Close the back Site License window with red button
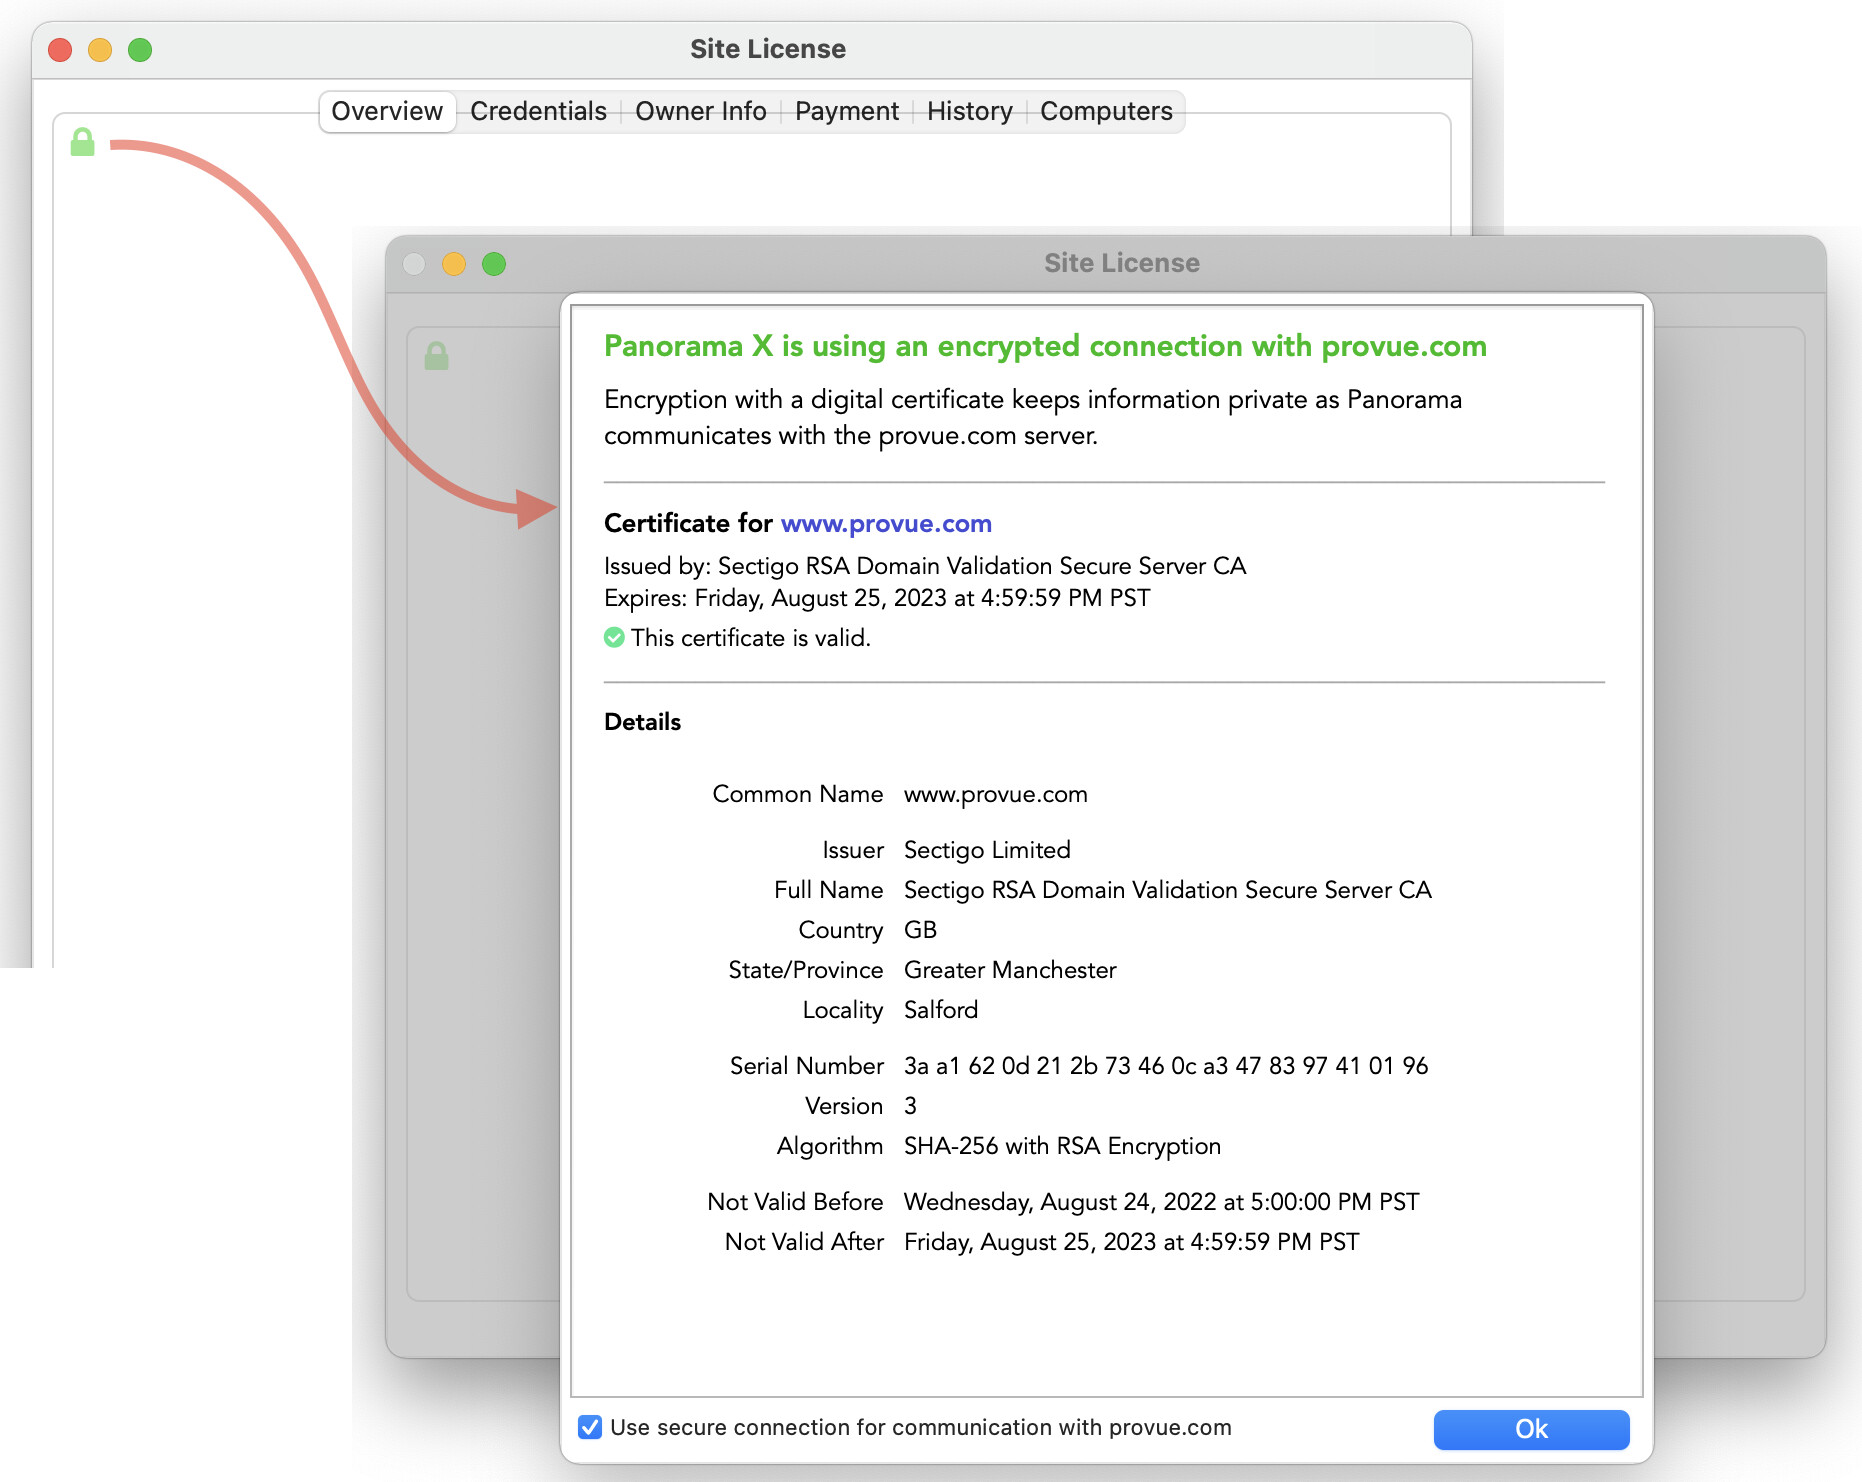 60,49
